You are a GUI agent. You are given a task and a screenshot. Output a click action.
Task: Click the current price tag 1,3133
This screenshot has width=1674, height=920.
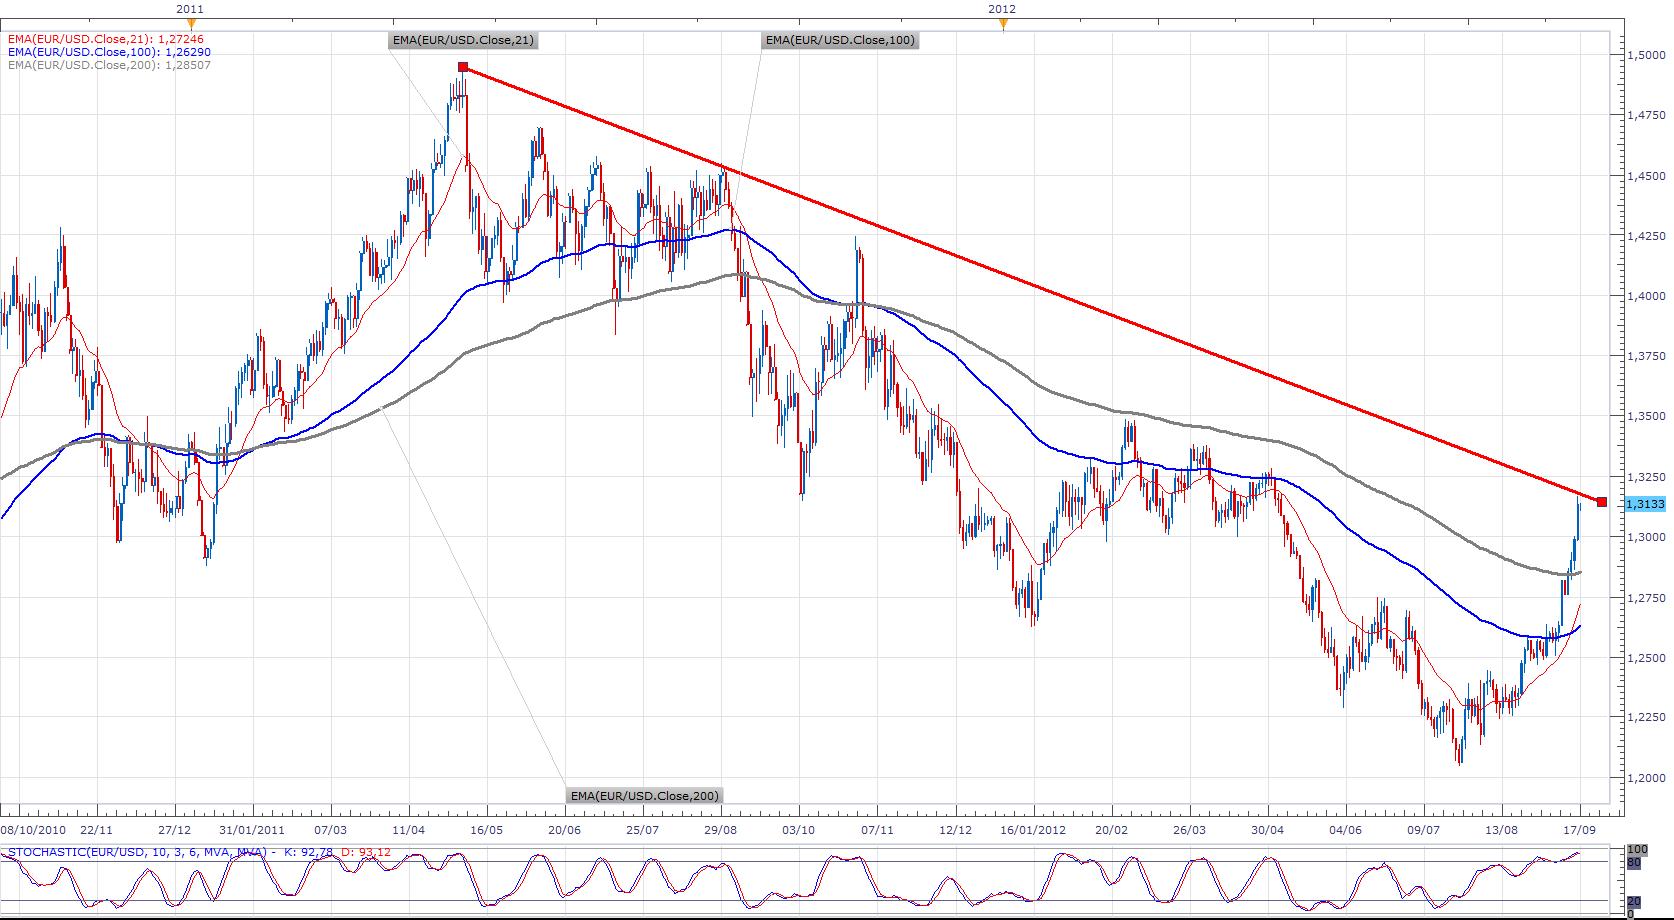coord(1645,505)
